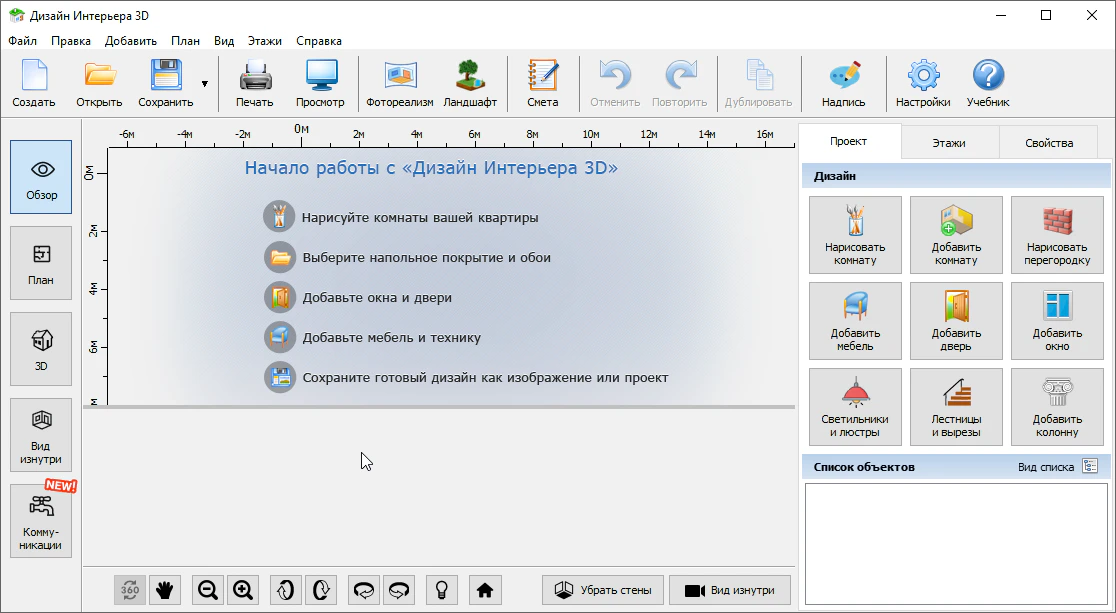Select the hand pan tool
The width and height of the screenshot is (1116, 613).
pyautogui.click(x=164, y=590)
